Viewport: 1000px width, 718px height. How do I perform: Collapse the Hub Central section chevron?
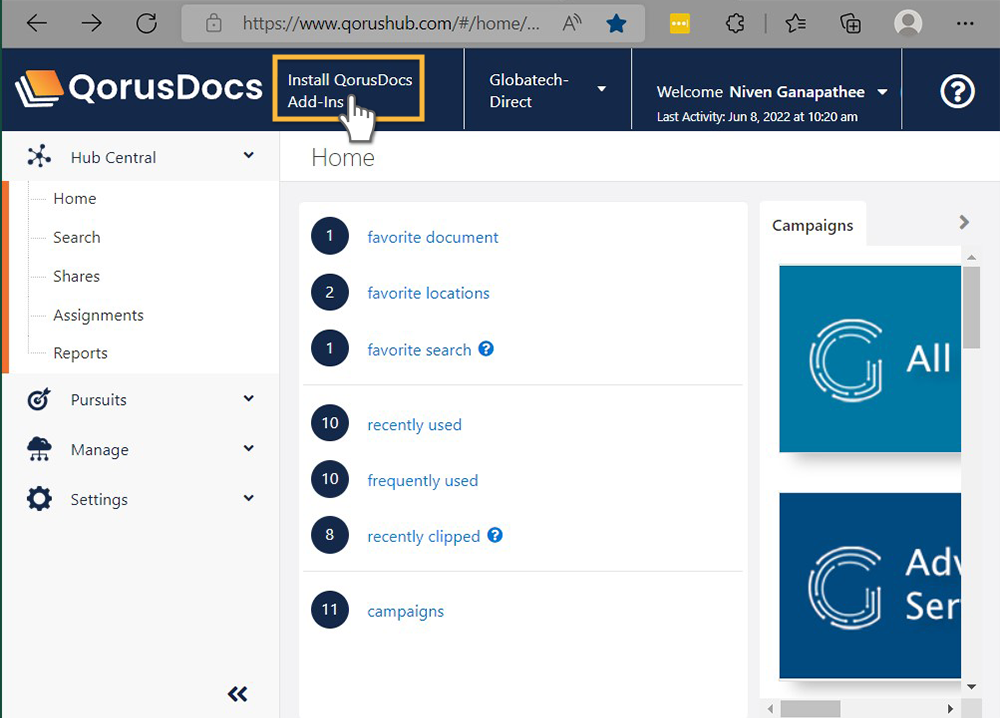[x=249, y=155]
